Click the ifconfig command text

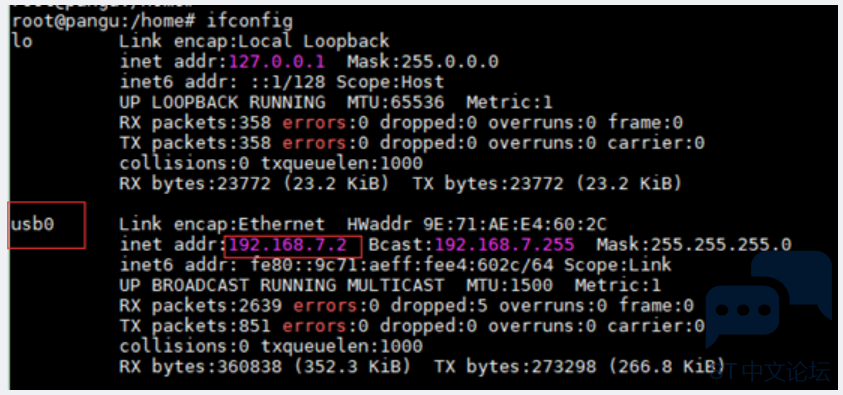[250, 21]
